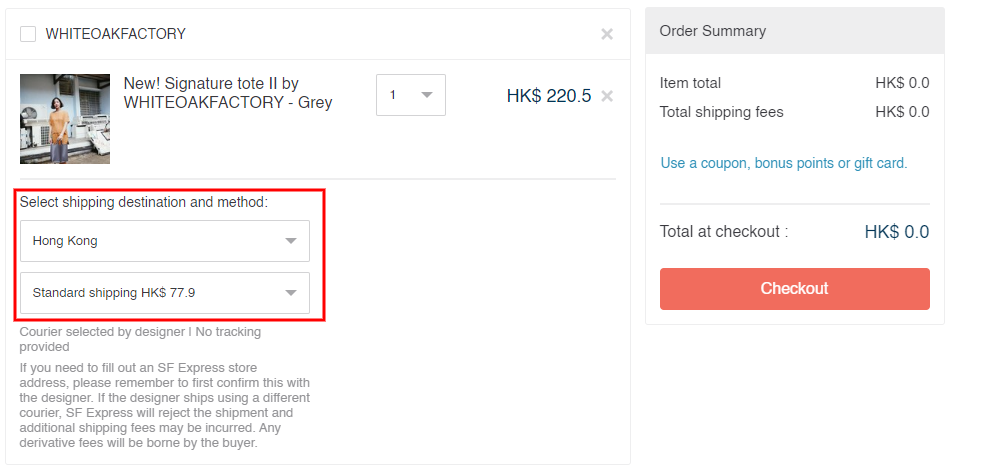Click the HK$ 220.5 item price
981x472 pixels.
tap(549, 96)
